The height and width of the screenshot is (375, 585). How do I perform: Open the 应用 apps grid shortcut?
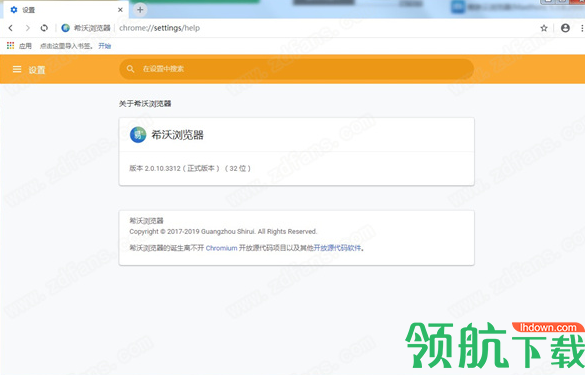(19, 46)
